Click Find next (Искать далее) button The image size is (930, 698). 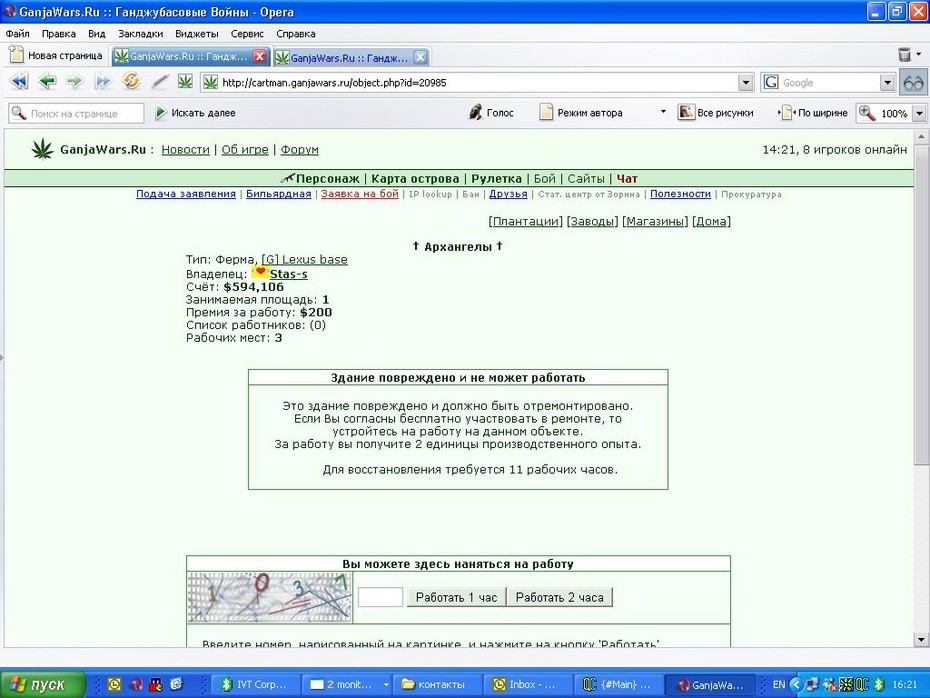coord(195,113)
